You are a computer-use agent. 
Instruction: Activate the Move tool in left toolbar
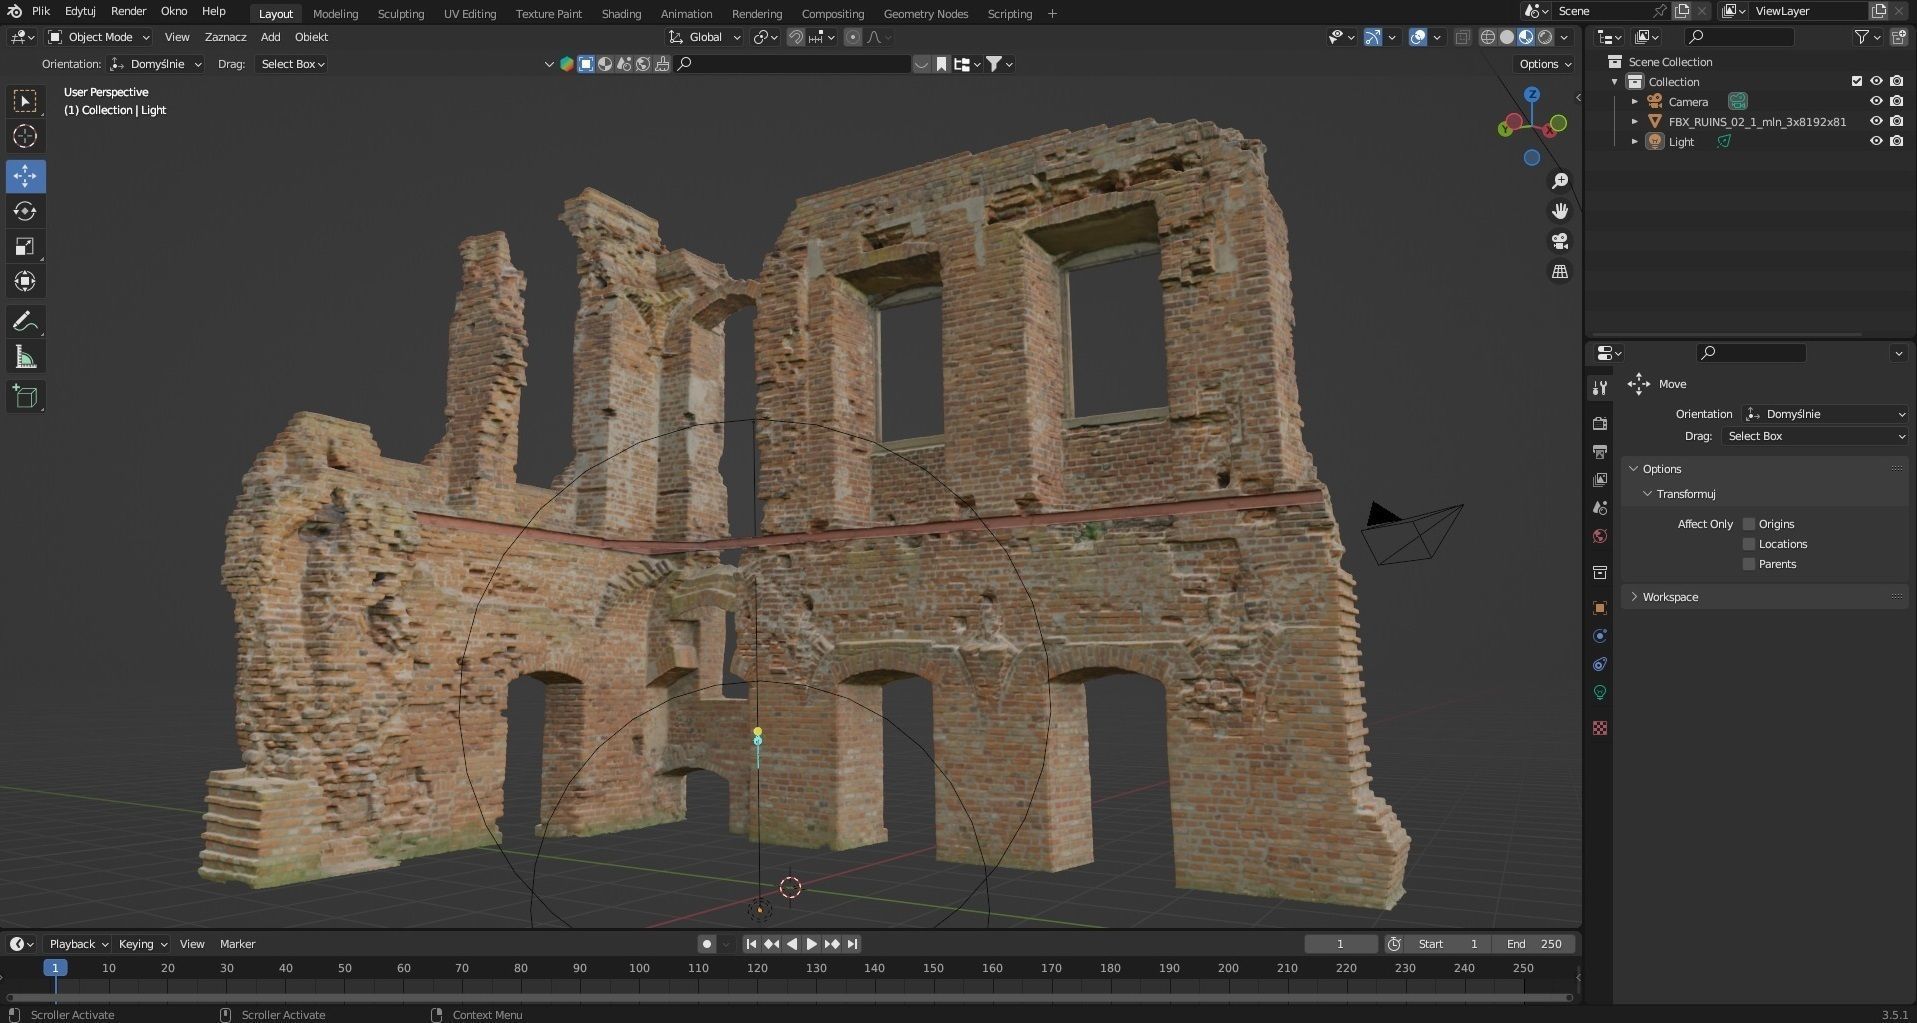pos(25,176)
